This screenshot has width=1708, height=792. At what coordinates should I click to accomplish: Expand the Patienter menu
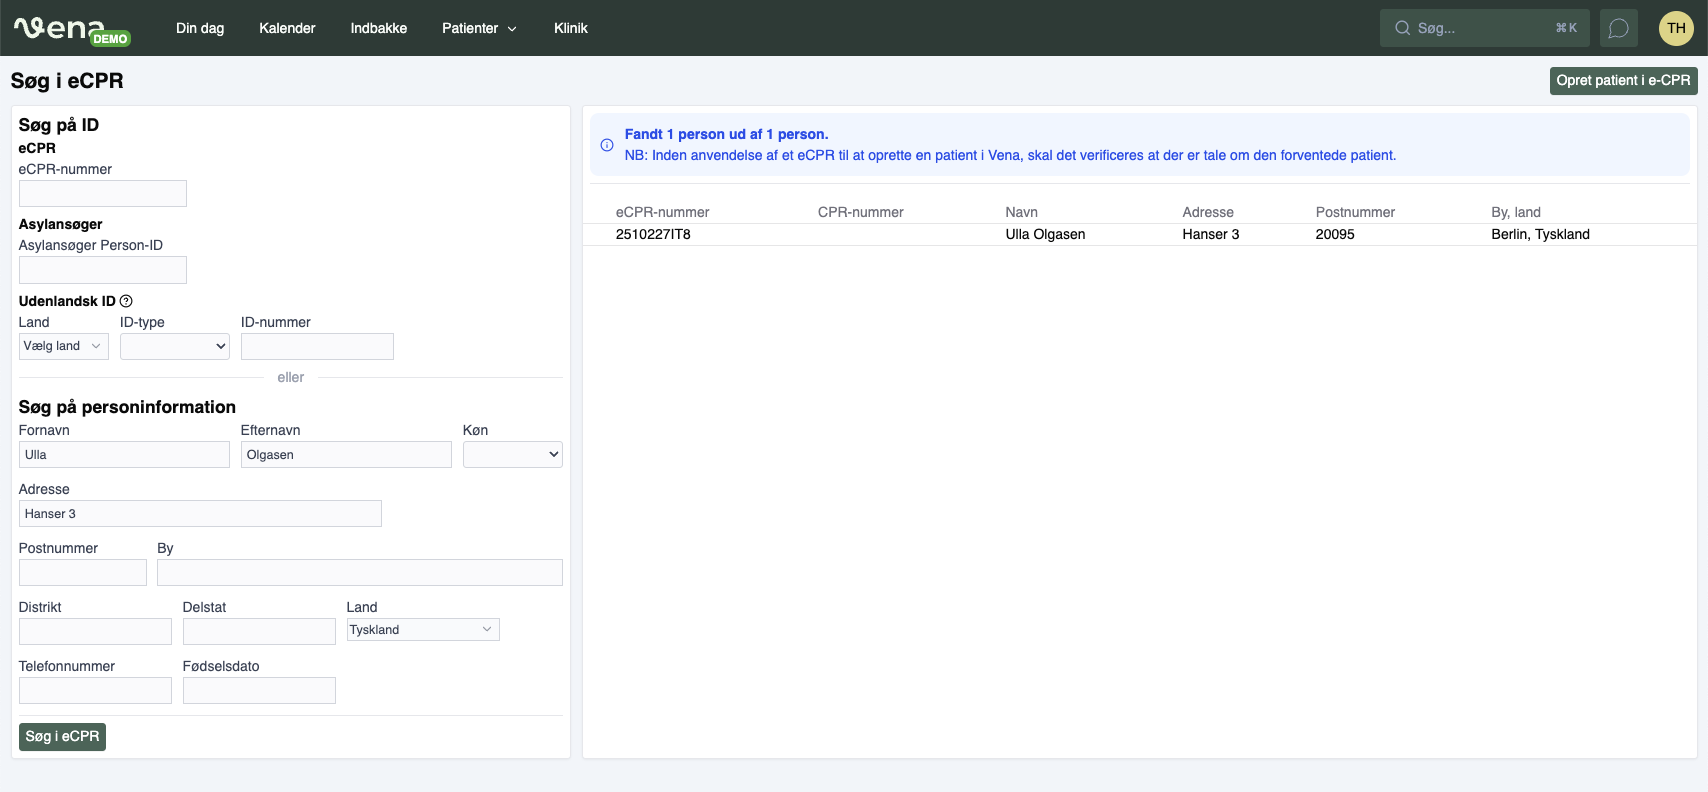pos(479,28)
